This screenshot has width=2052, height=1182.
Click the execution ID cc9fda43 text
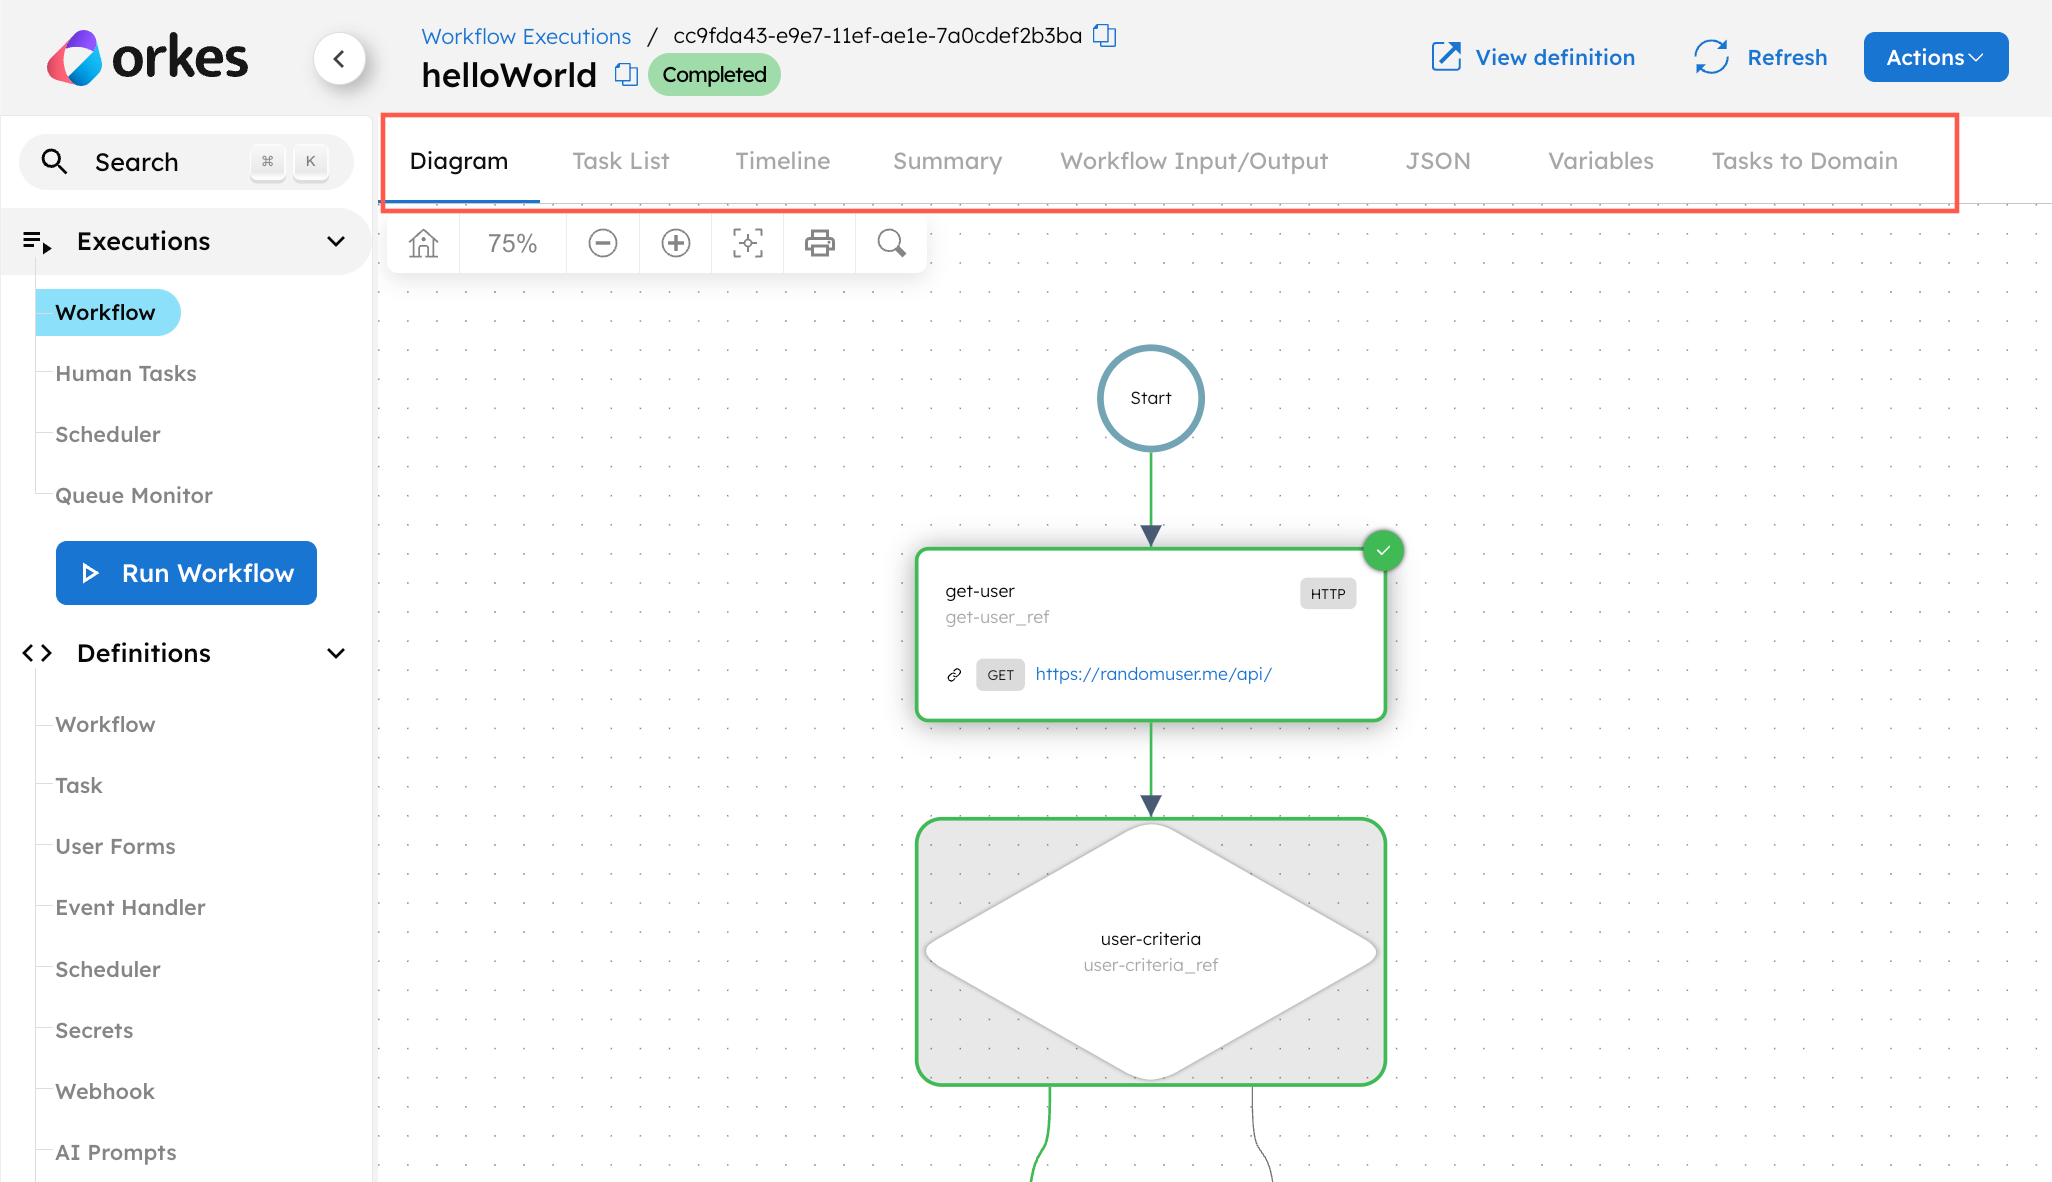pos(878,36)
